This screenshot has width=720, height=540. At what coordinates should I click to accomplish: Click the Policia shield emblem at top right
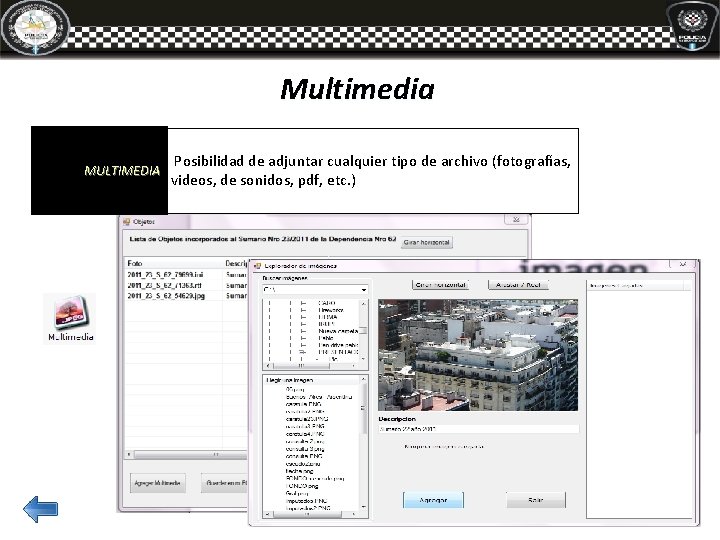tap(692, 25)
